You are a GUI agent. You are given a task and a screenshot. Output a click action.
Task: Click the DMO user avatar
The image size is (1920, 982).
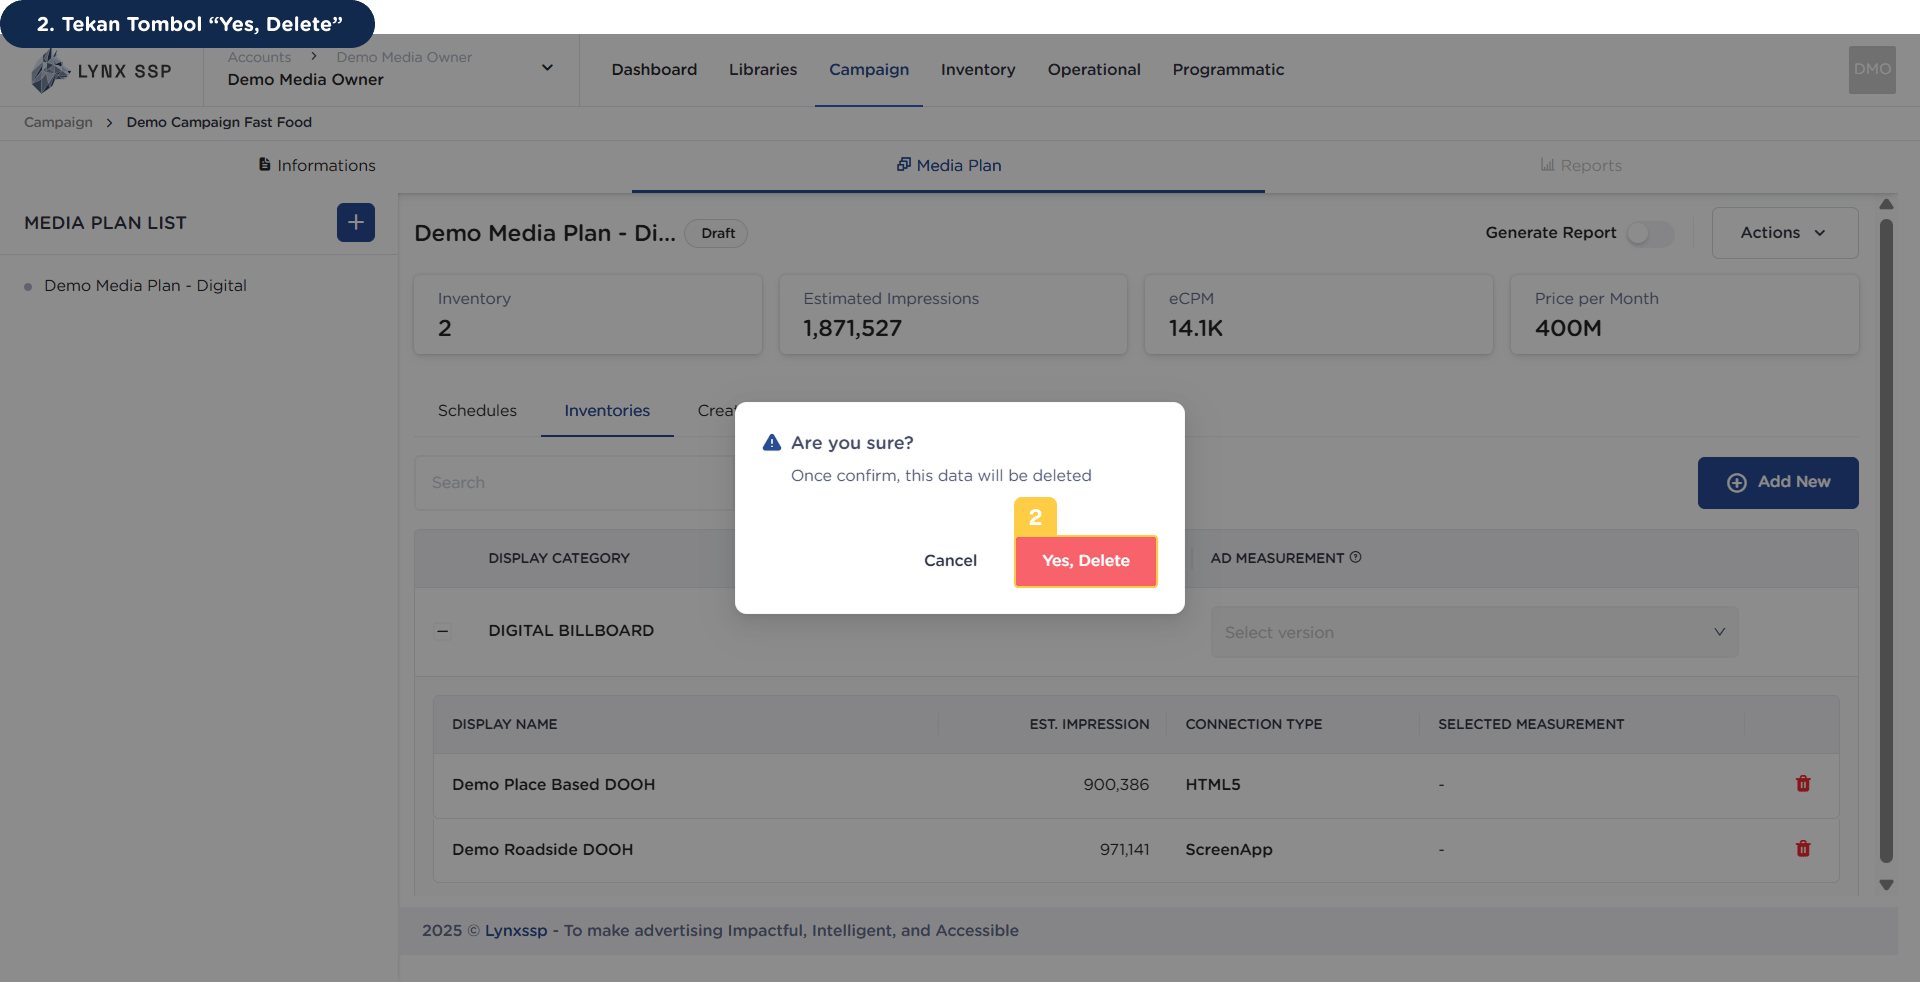pos(1872,70)
